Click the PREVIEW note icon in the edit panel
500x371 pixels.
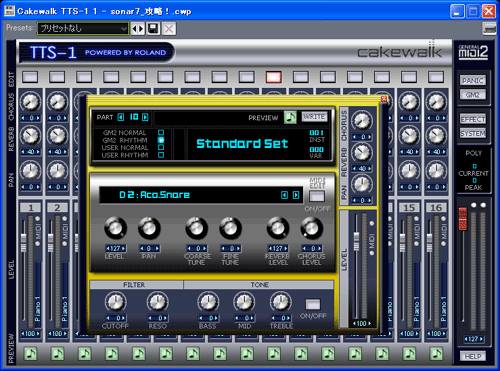pos(290,117)
